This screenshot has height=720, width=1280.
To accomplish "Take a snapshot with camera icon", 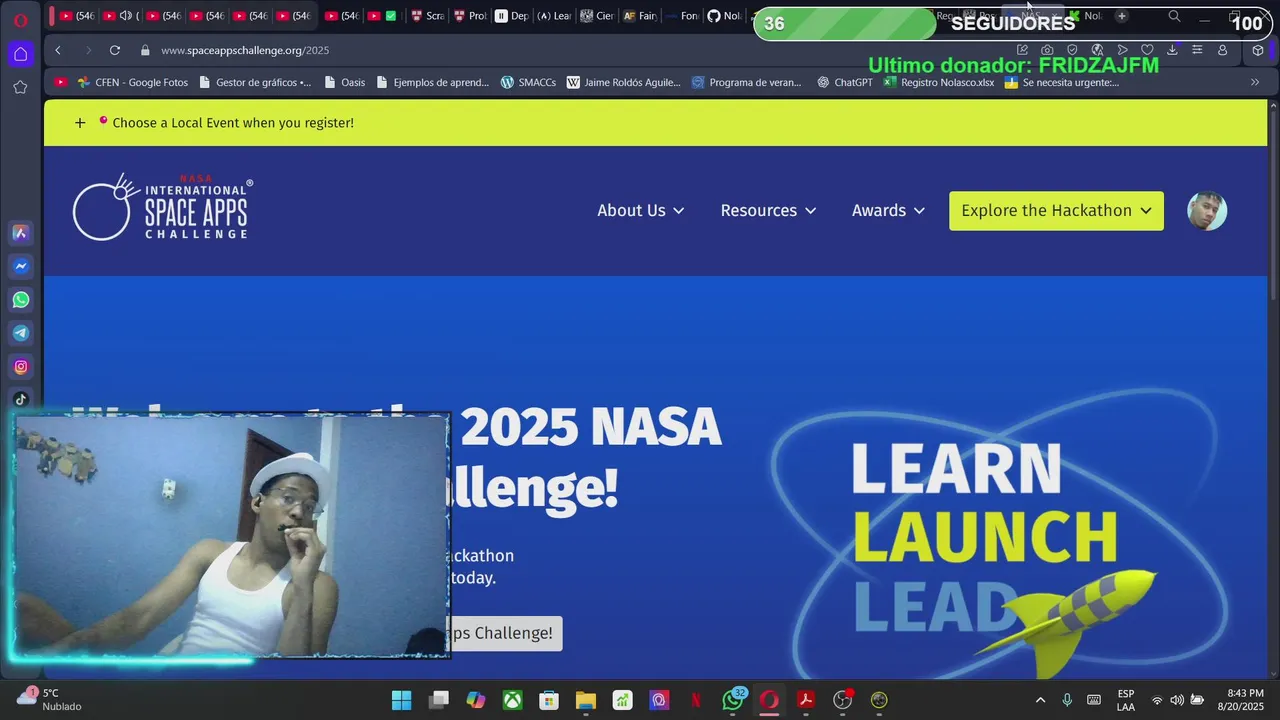I will [1047, 50].
